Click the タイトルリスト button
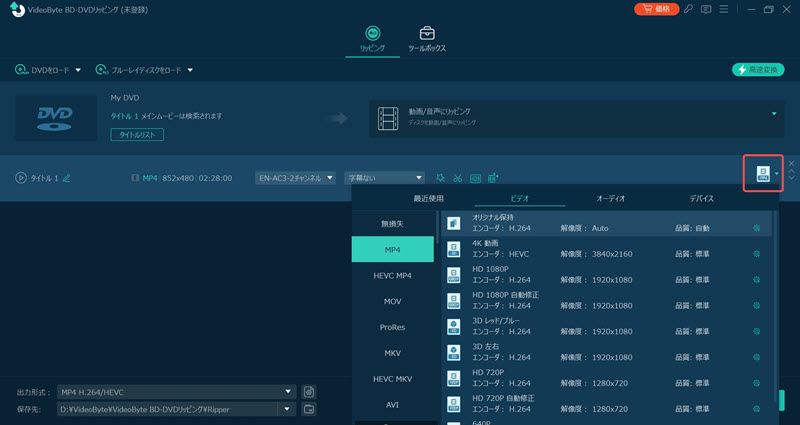The image size is (800, 425). (x=137, y=134)
